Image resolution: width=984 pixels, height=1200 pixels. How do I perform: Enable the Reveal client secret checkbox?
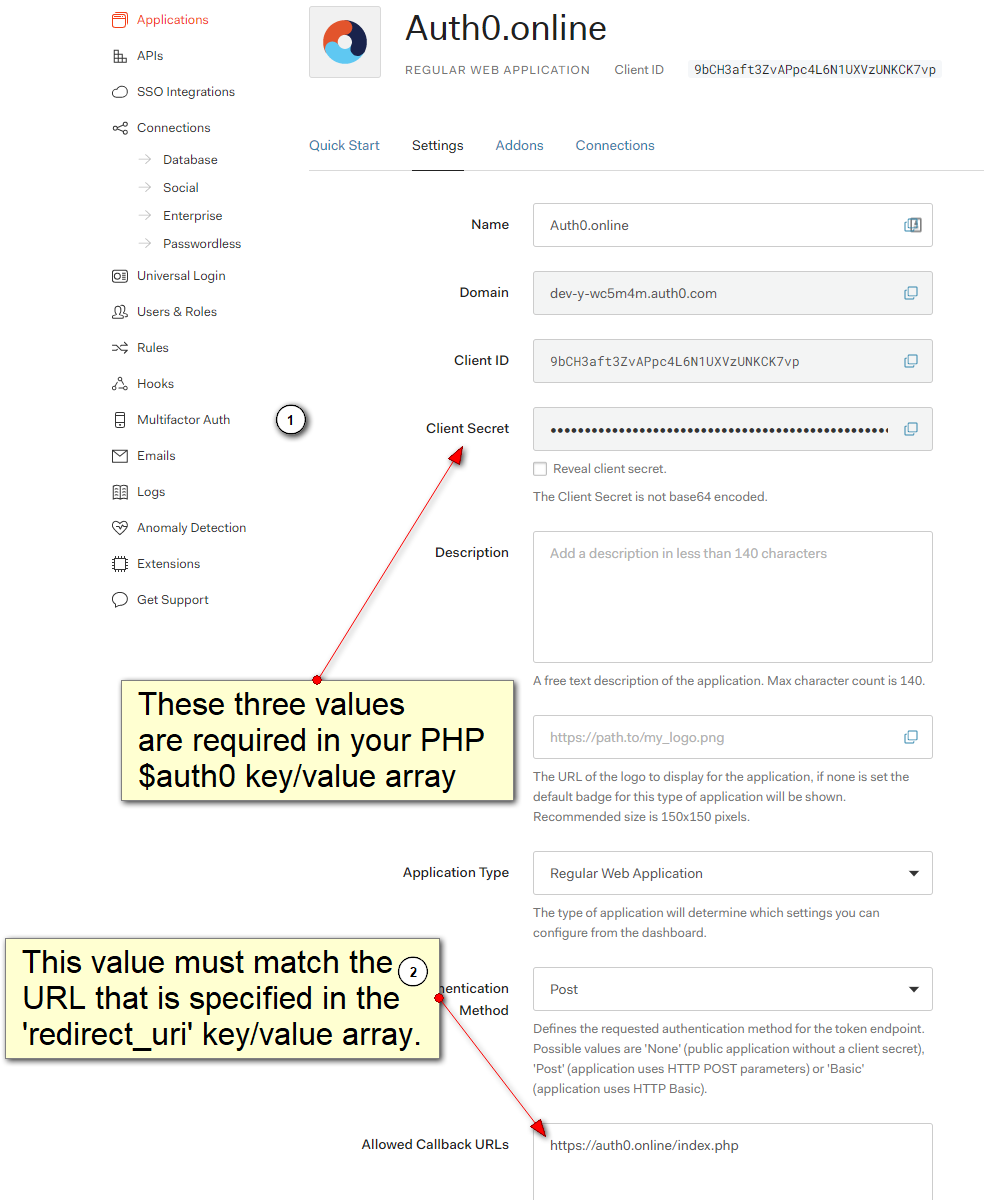pyautogui.click(x=540, y=468)
